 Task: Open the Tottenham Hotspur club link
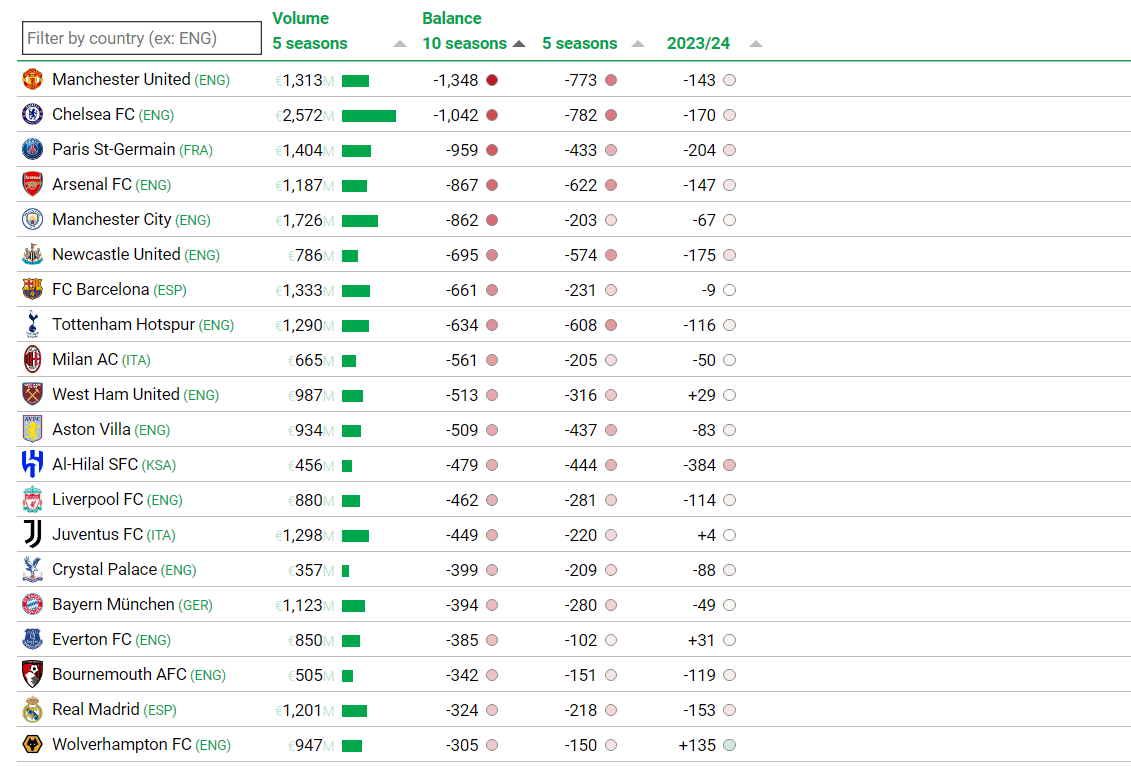click(x=124, y=325)
